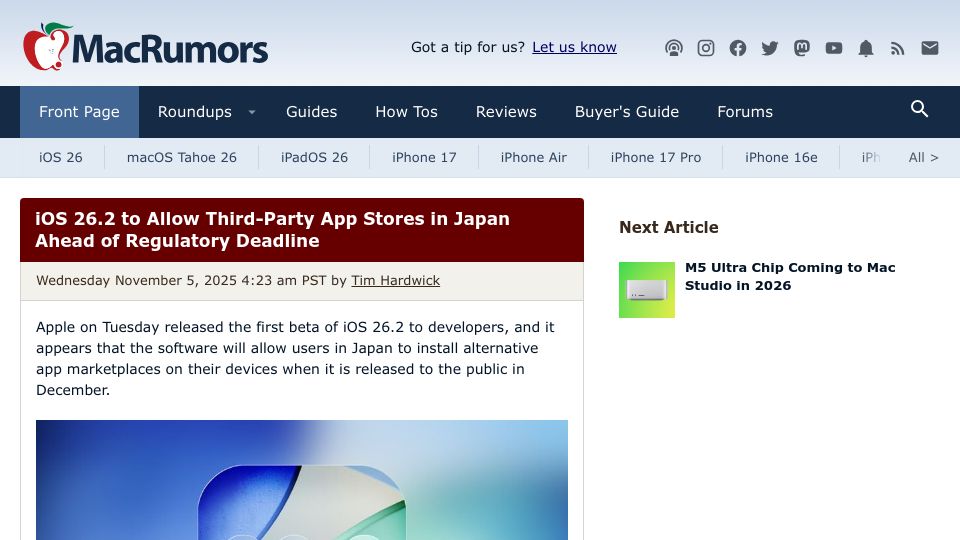The width and height of the screenshot is (960, 540).
Task: Open the Mastodon icon link
Action: coord(801,48)
